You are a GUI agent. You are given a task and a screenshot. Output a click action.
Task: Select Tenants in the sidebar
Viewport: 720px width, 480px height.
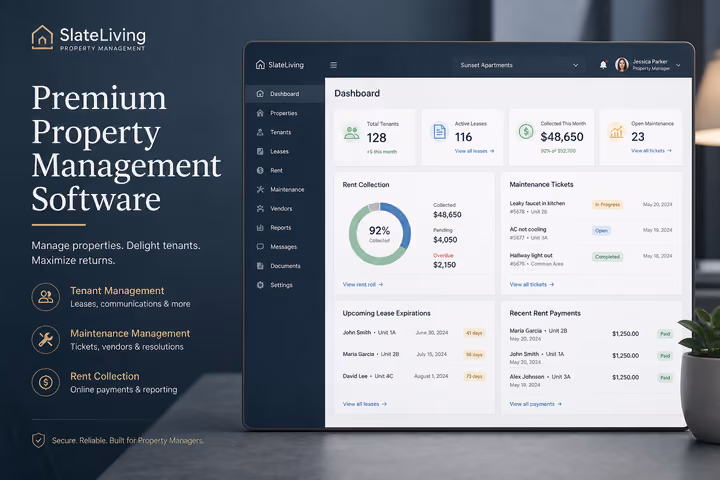[x=281, y=132]
